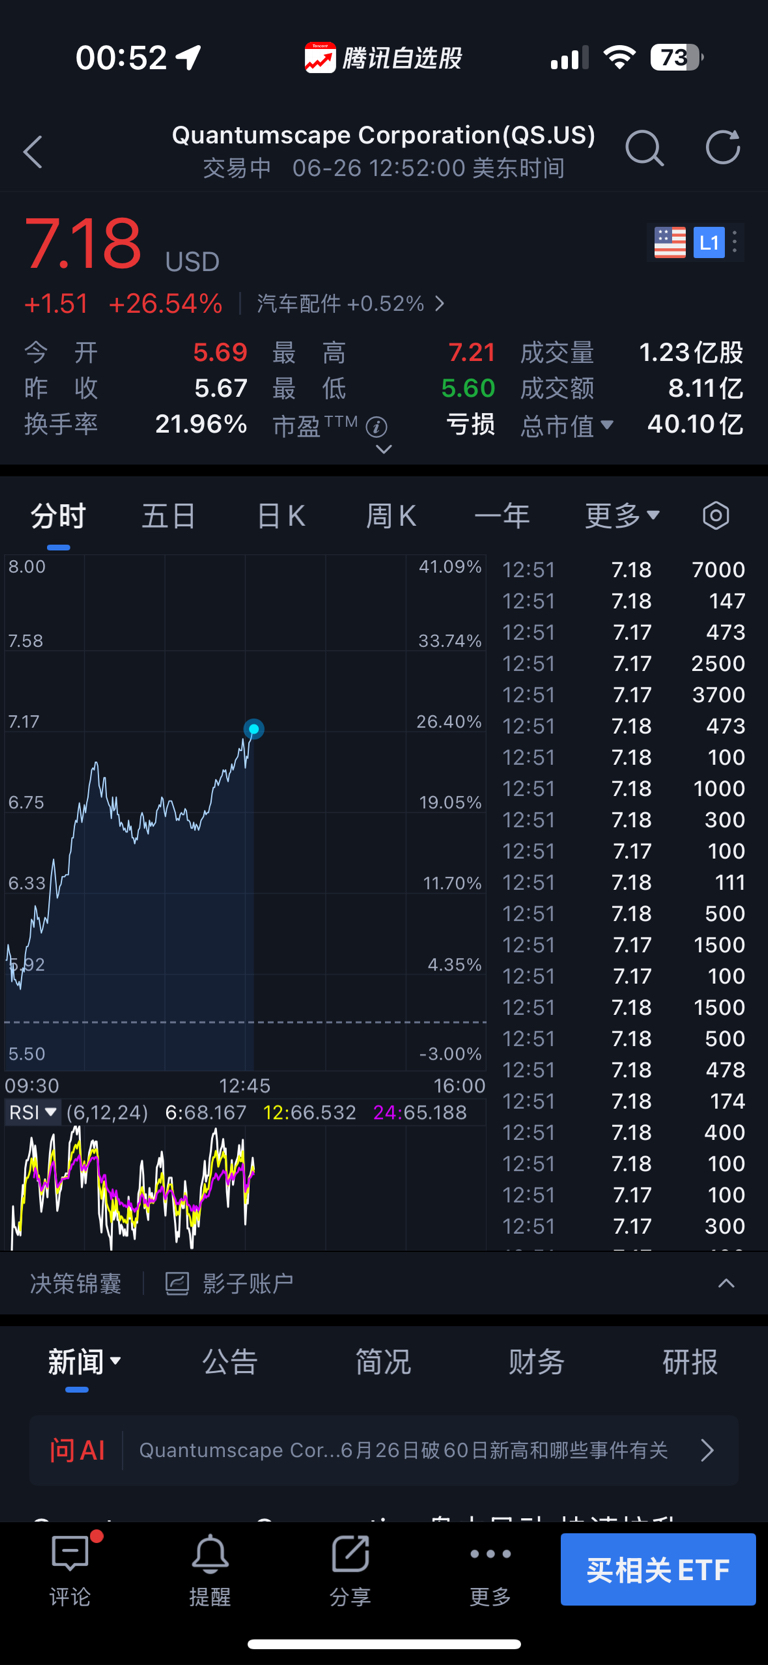
Task: Show the 一年 one-year chart
Action: pos(502,516)
